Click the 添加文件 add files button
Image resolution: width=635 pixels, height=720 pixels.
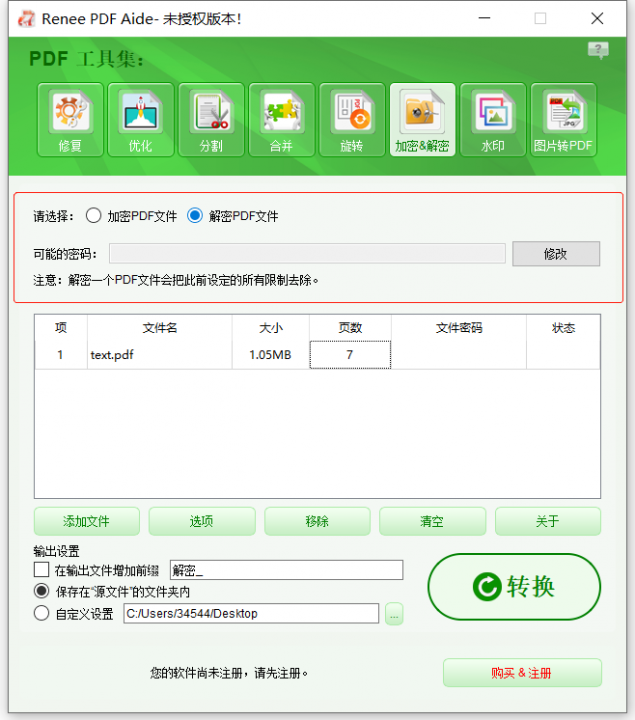[87, 521]
